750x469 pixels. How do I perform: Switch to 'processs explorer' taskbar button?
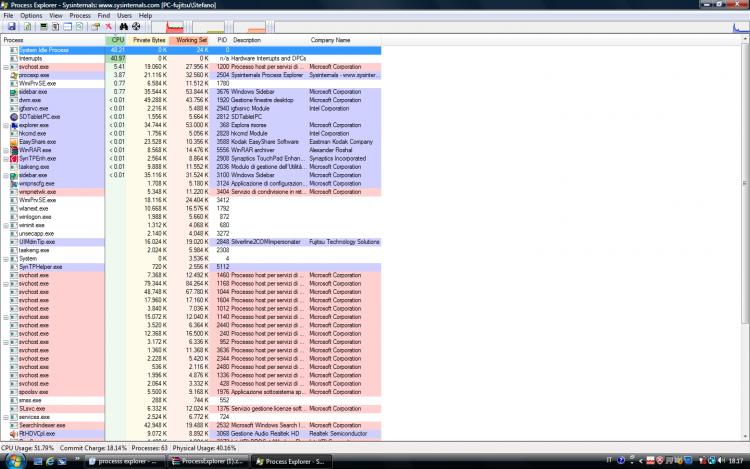(x=125, y=461)
